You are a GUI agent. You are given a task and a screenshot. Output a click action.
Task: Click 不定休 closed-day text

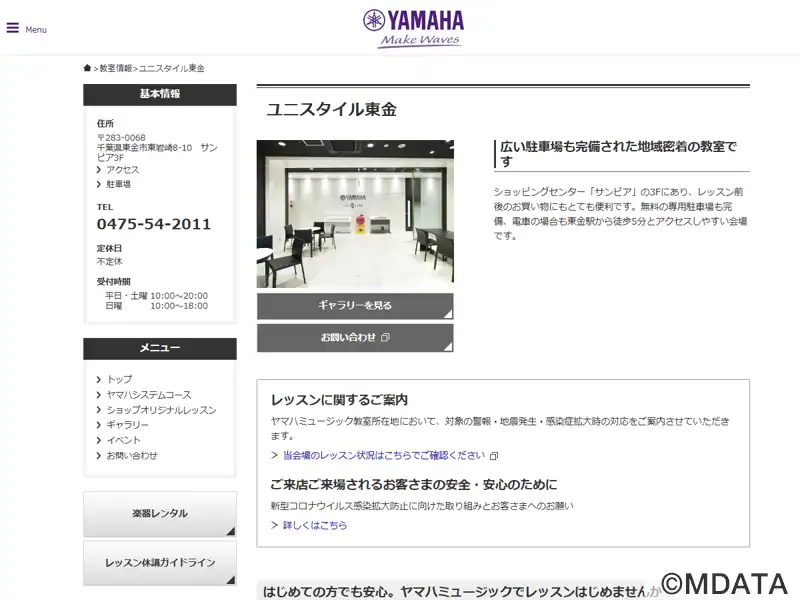click(x=110, y=261)
